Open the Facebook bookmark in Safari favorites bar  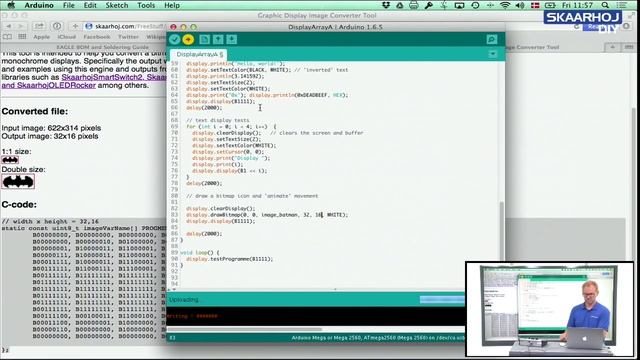97,37
